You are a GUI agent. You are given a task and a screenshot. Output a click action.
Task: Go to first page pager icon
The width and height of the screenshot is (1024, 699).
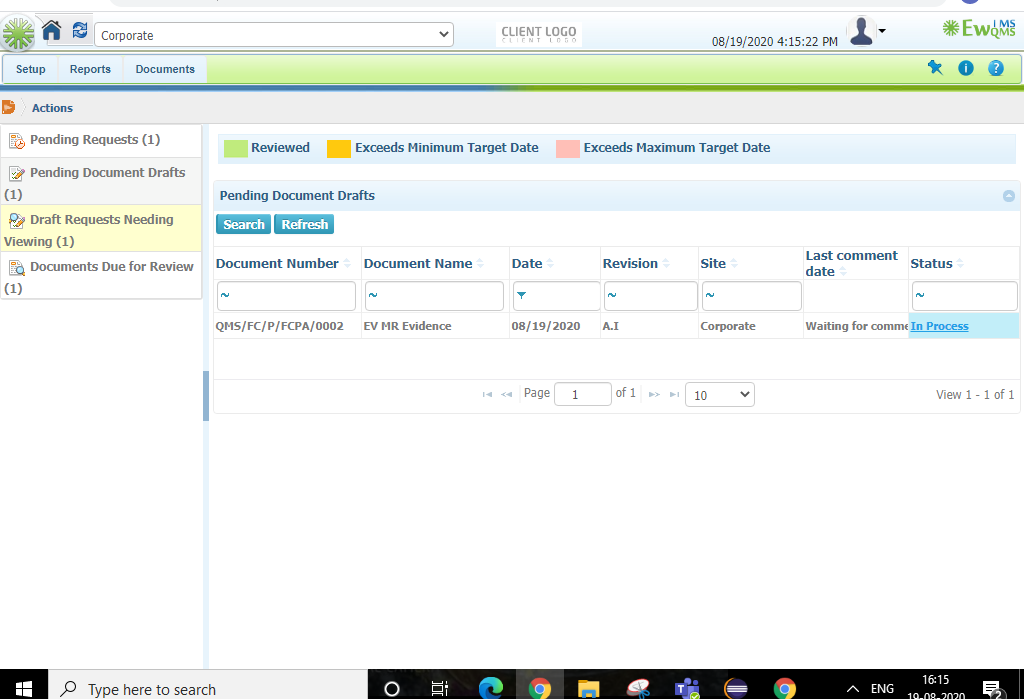point(487,395)
